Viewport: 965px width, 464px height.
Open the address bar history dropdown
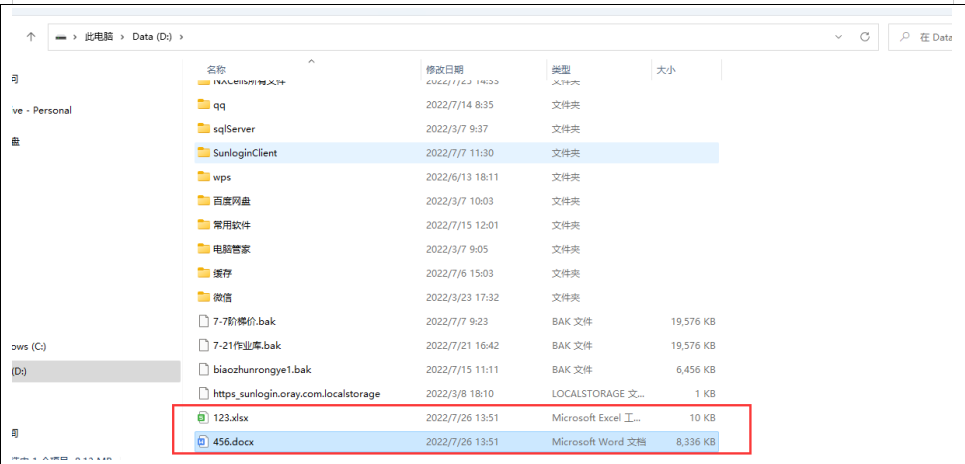click(x=837, y=36)
